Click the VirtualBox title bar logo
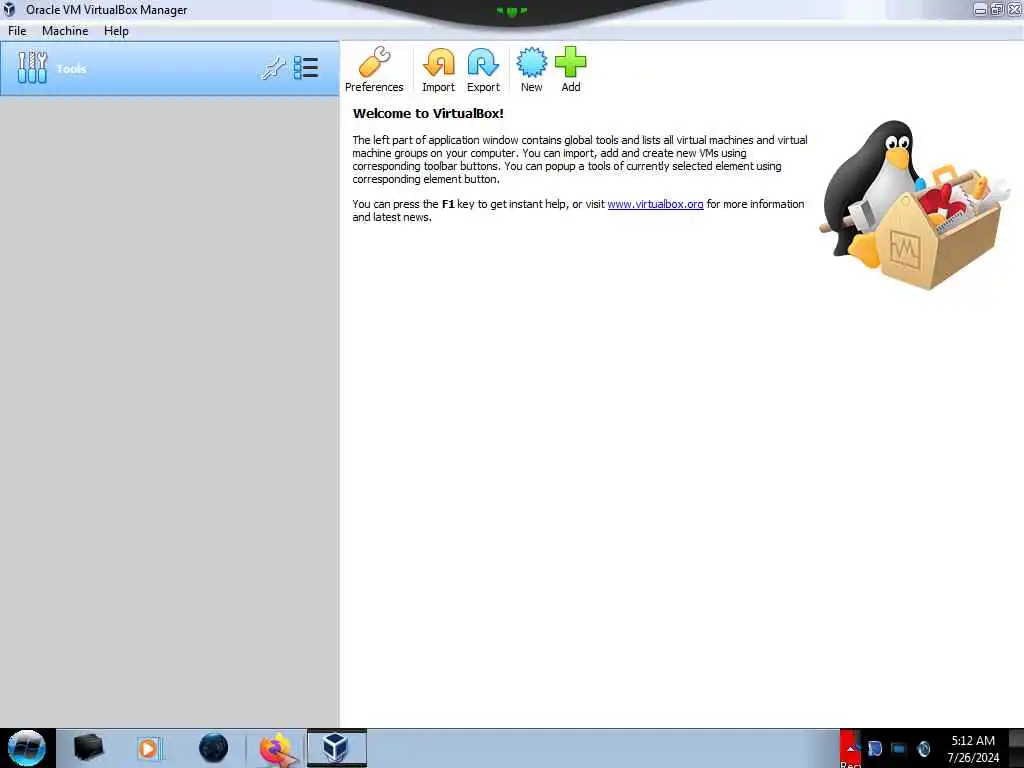1024x768 pixels. pyautogui.click(x=9, y=9)
